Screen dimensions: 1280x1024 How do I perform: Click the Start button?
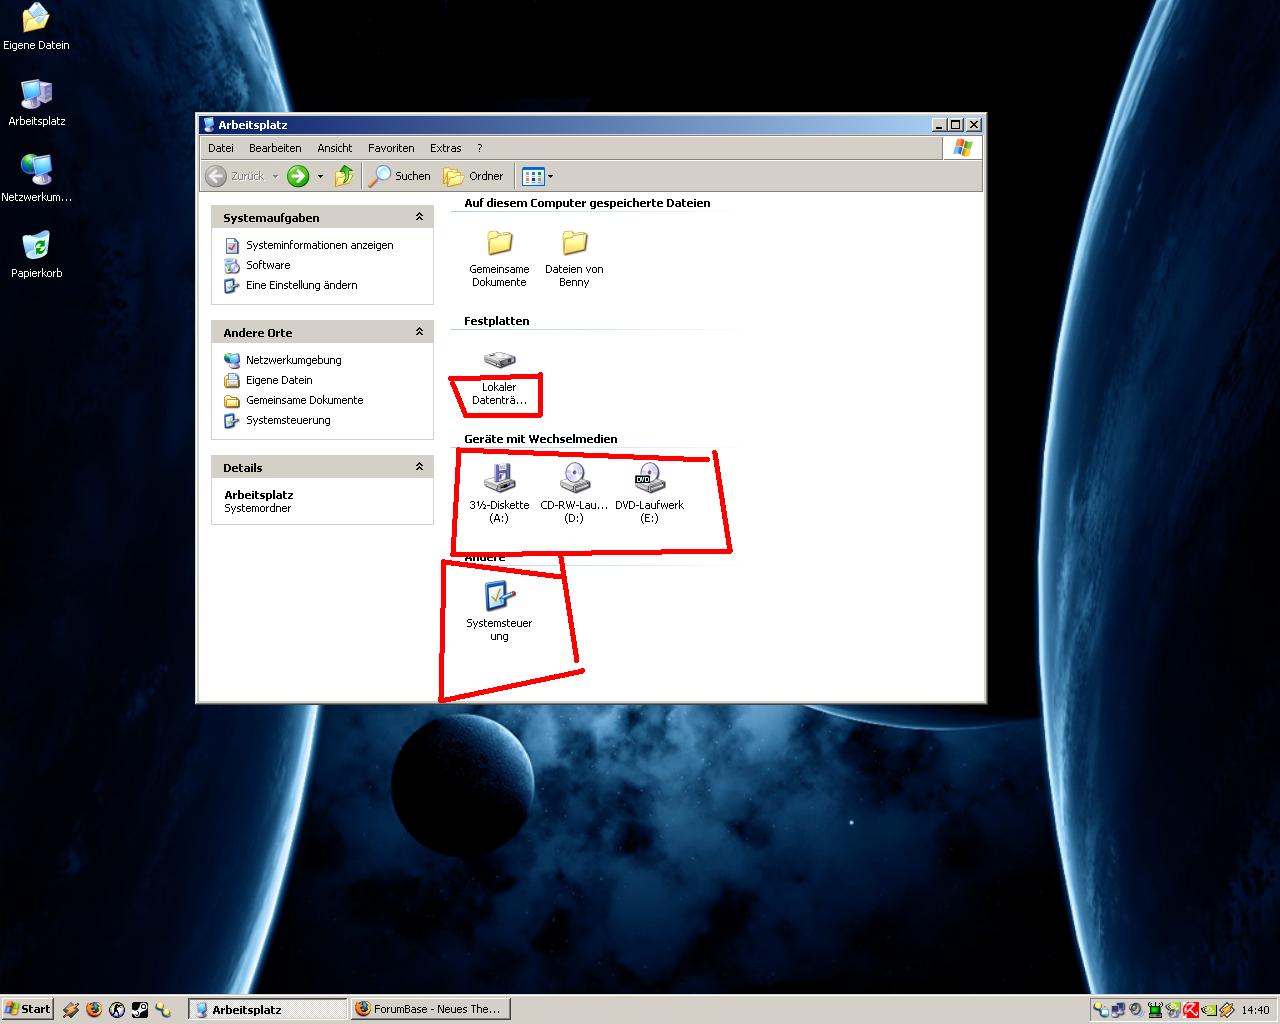28,1009
